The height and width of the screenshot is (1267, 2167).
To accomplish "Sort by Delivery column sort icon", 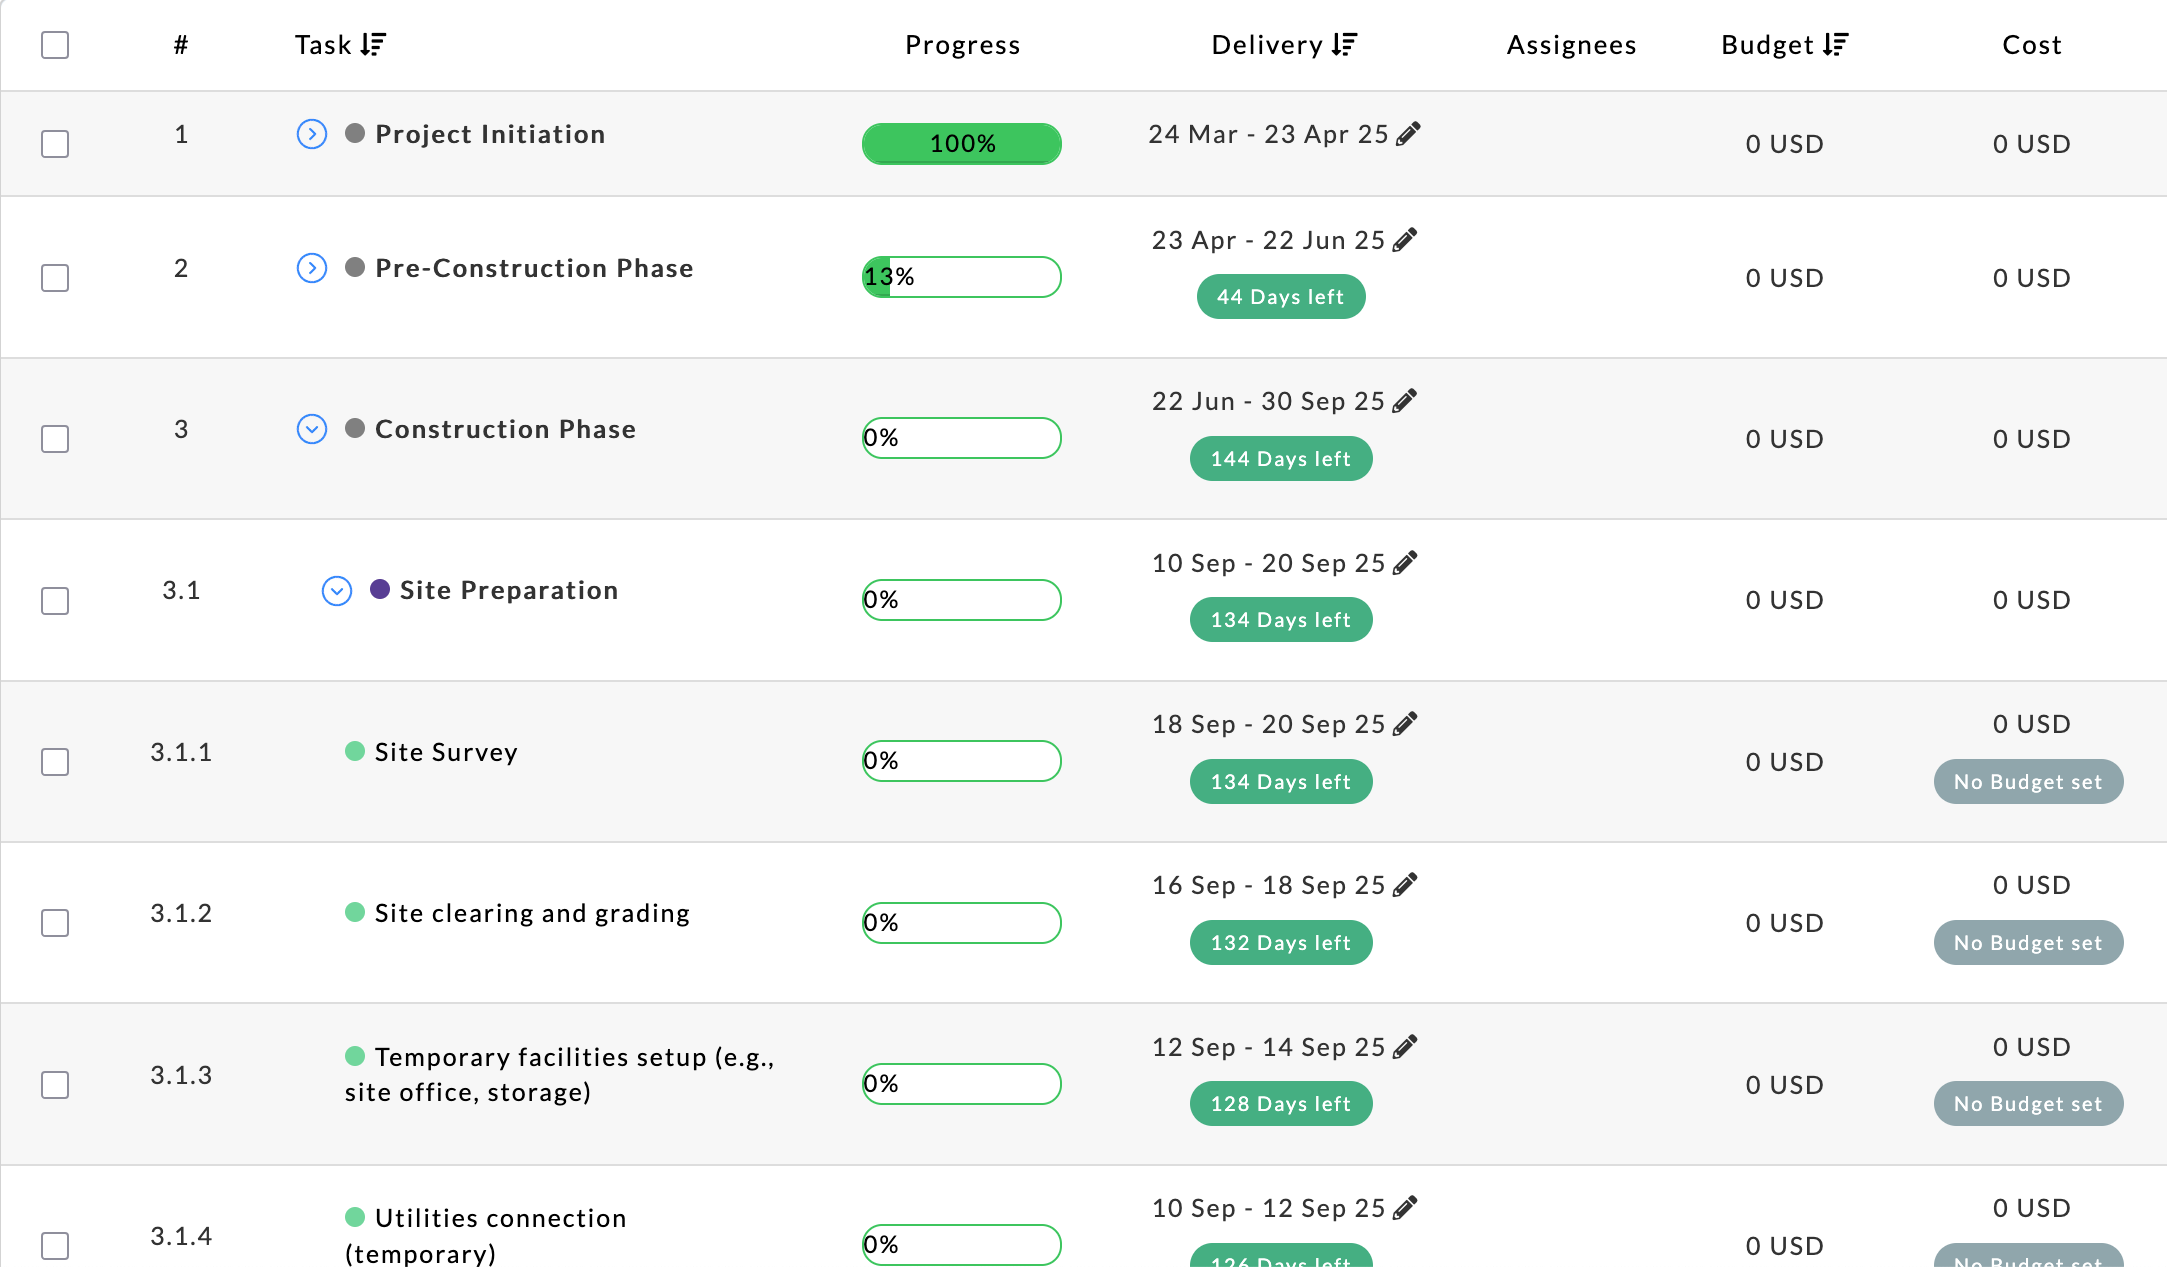I will (1345, 45).
